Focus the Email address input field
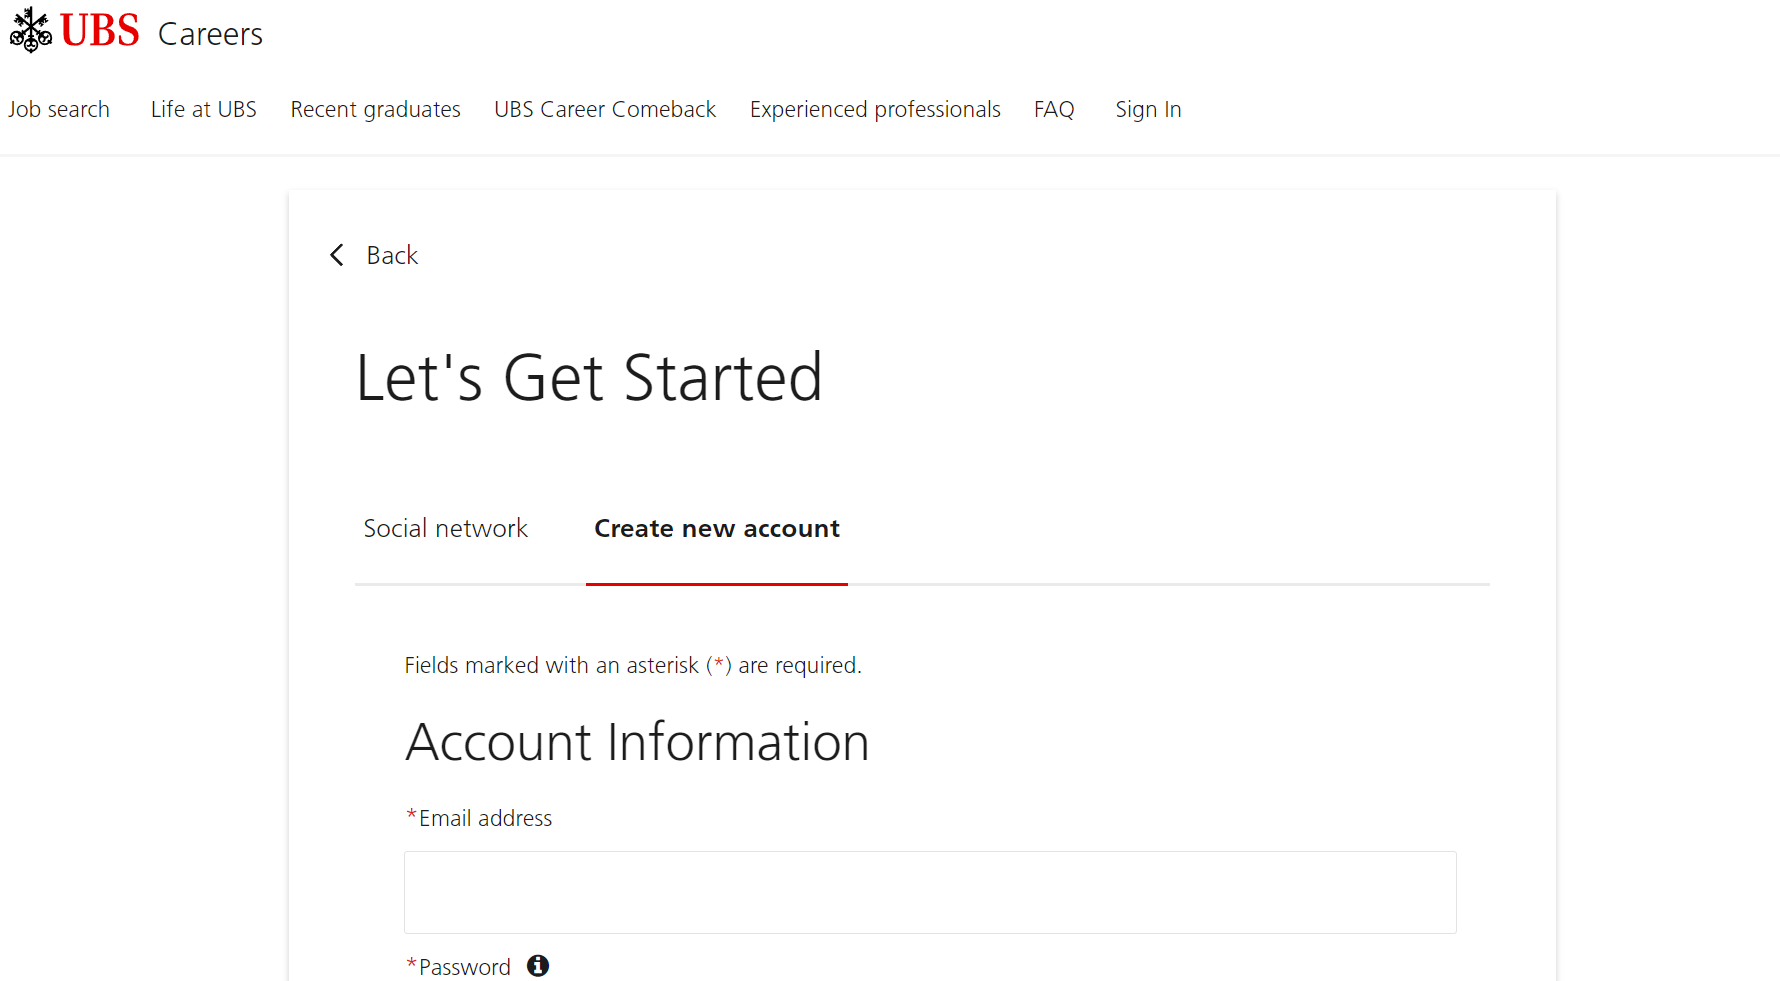The height and width of the screenshot is (981, 1780). (x=930, y=892)
